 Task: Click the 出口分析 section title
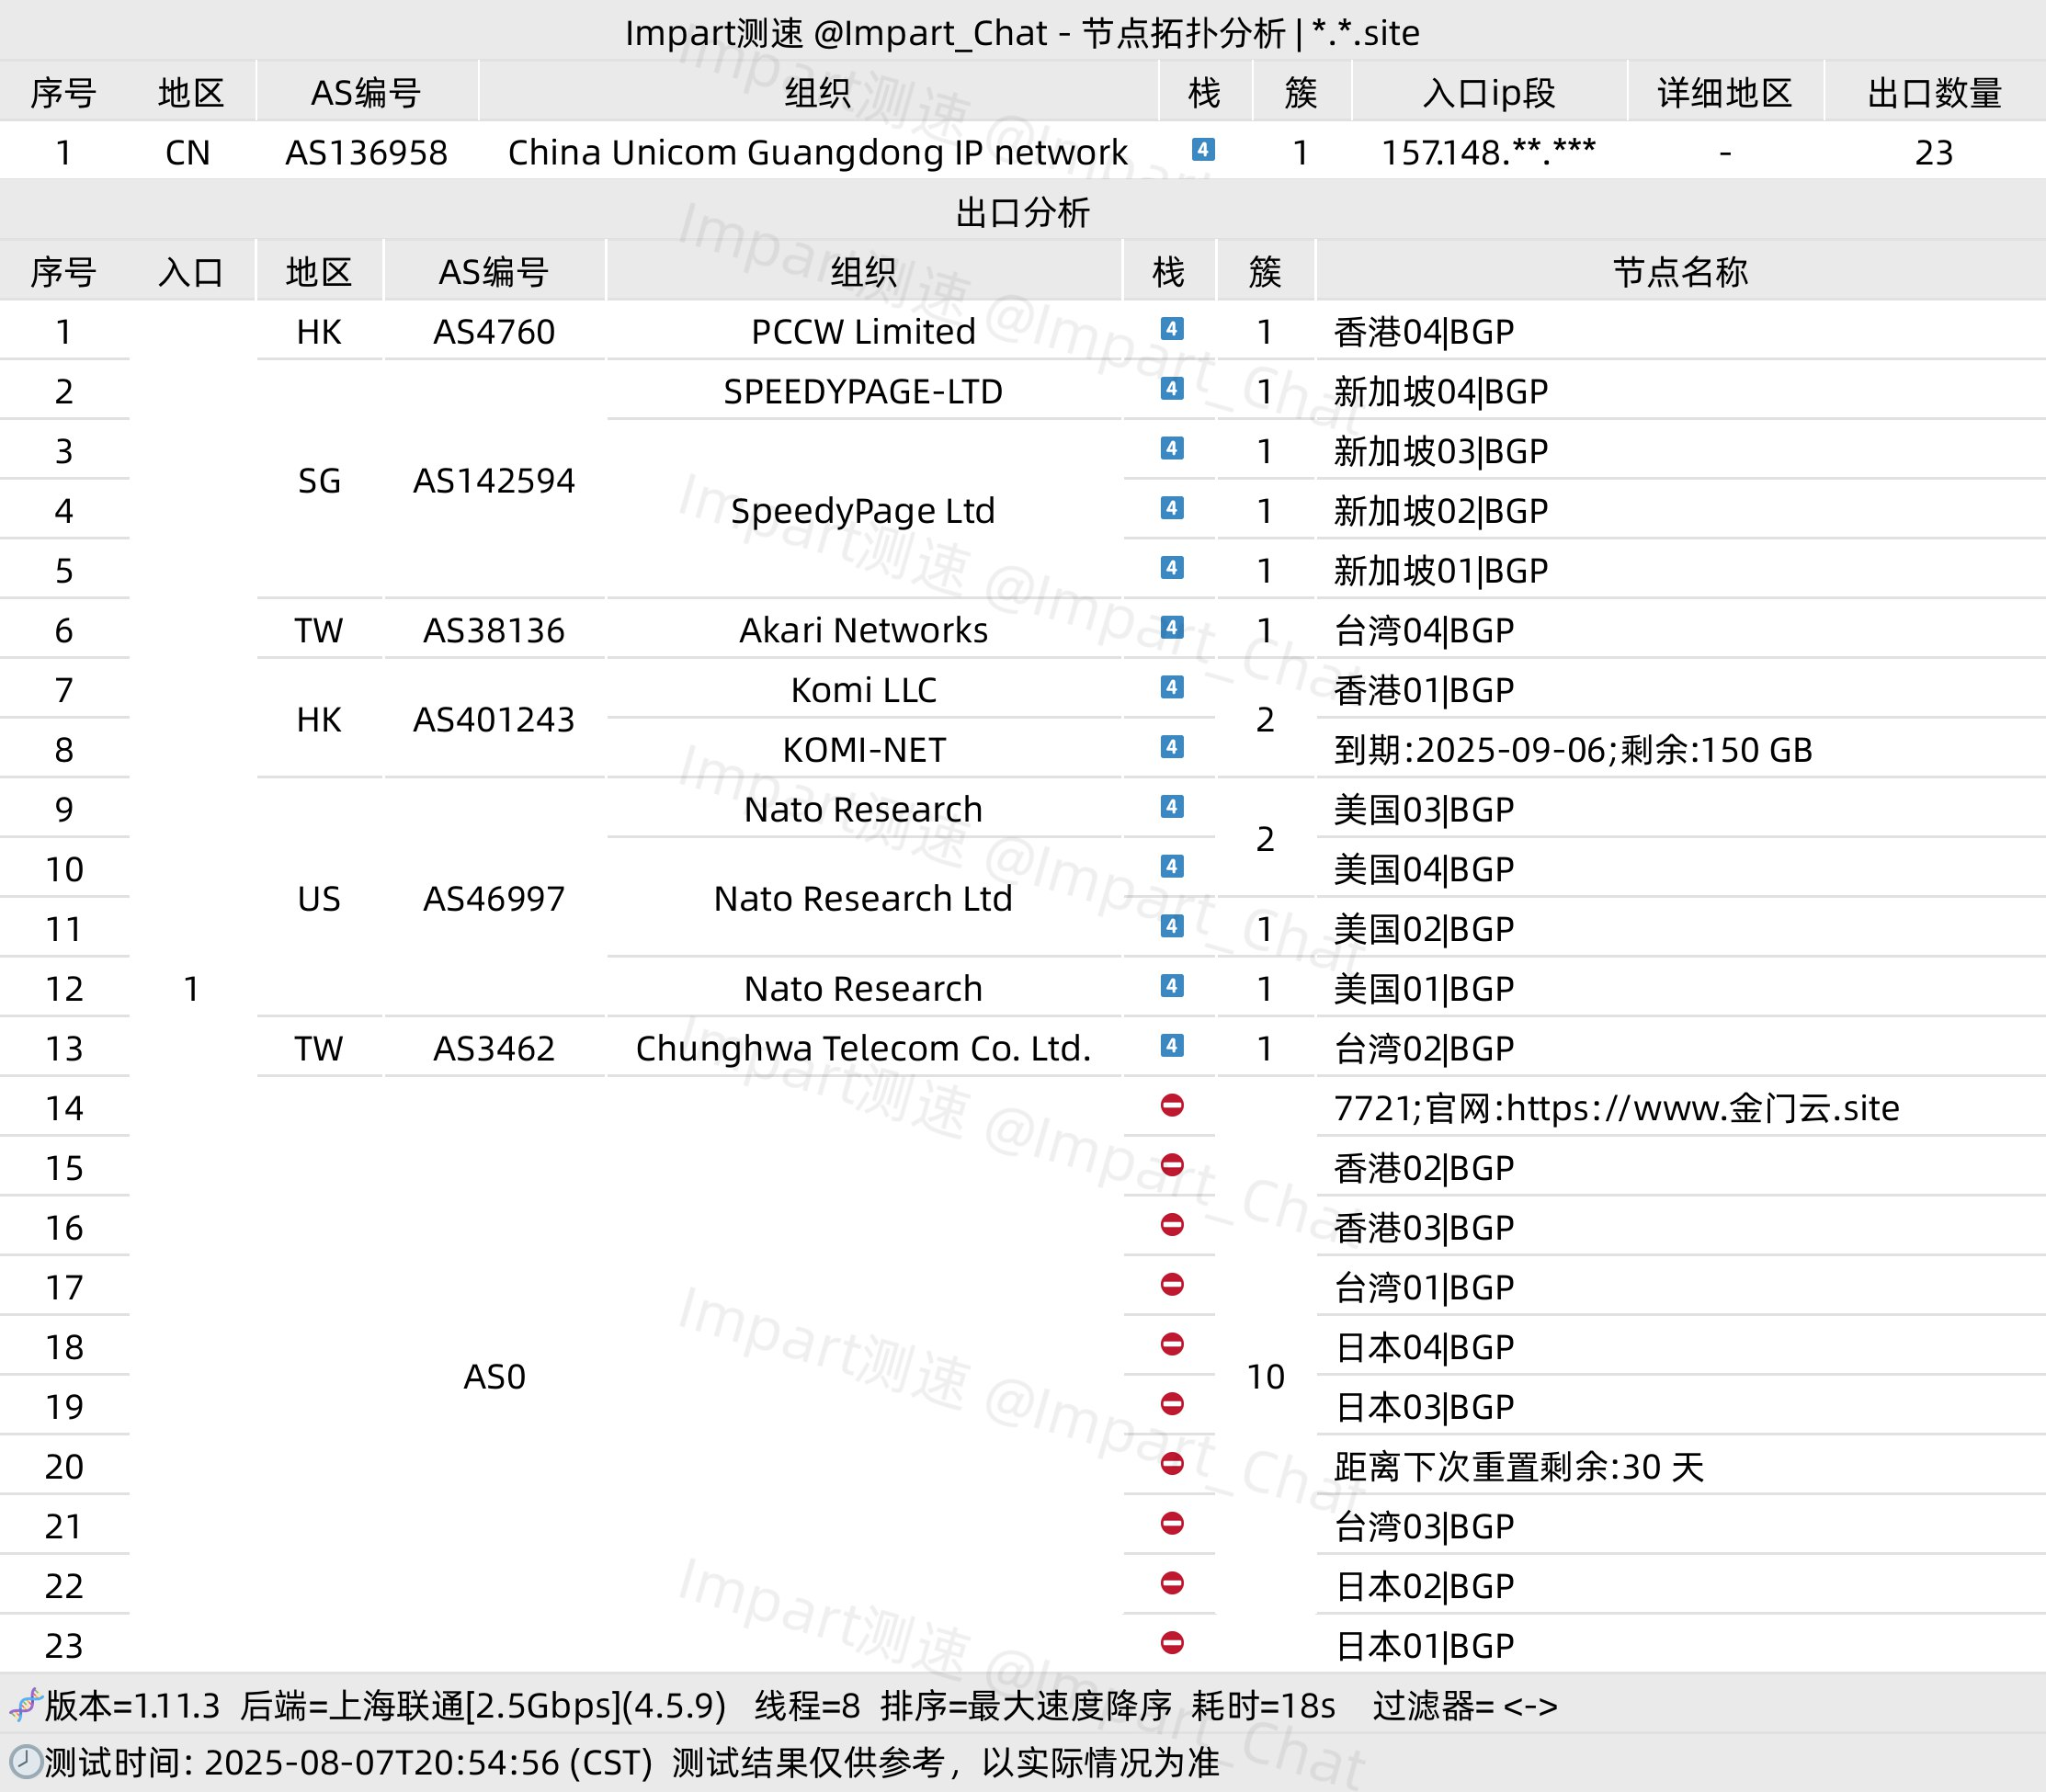1023,212
